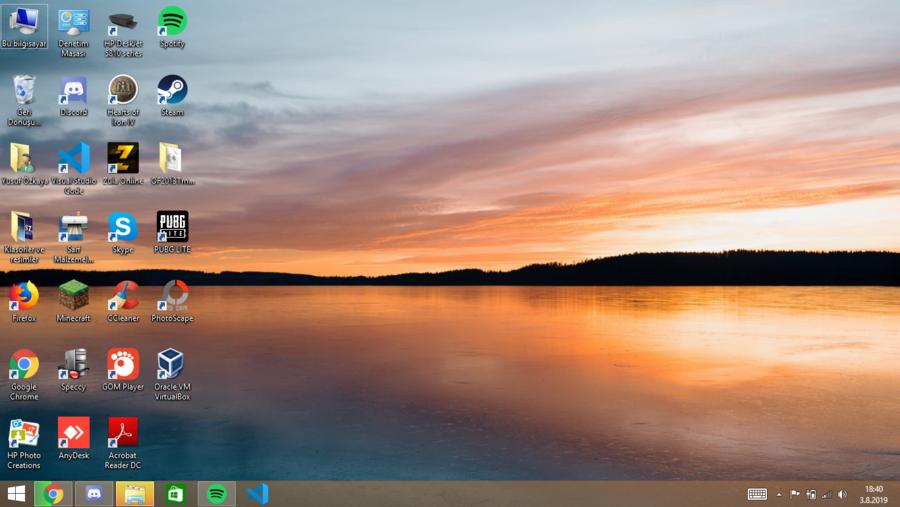Open the clock showing 18:40

coord(873,494)
